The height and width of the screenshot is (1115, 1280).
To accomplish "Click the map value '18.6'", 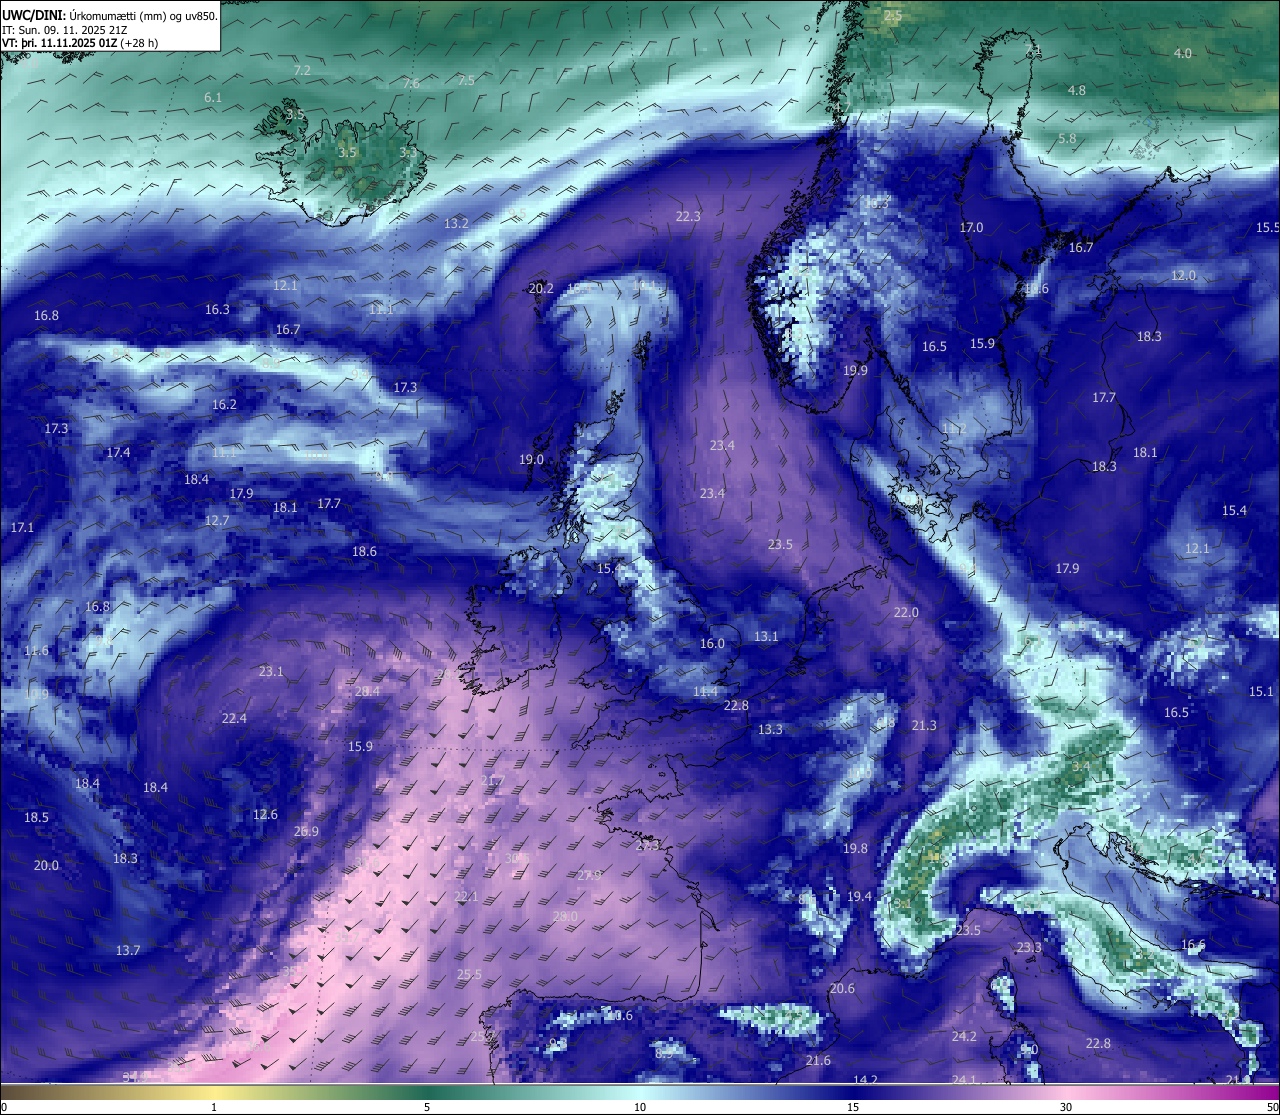I will coord(364,552).
